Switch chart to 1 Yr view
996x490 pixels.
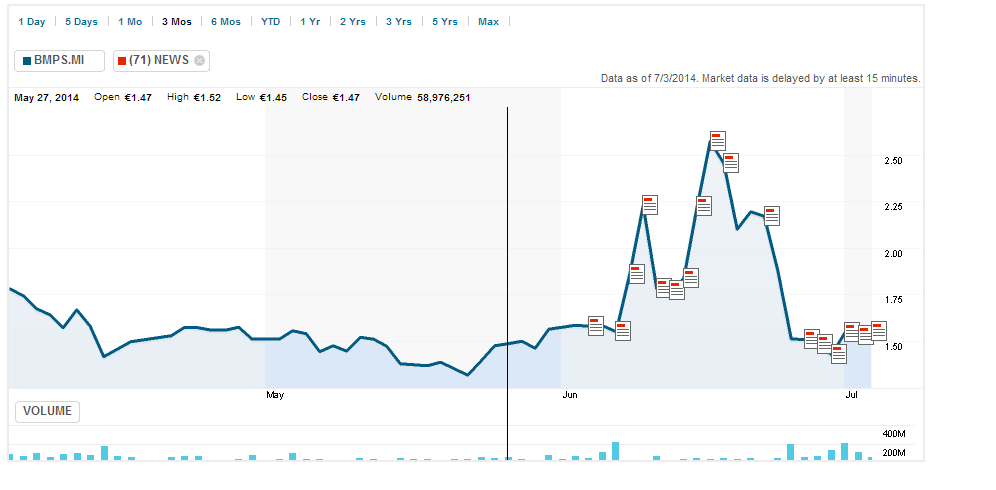click(310, 21)
